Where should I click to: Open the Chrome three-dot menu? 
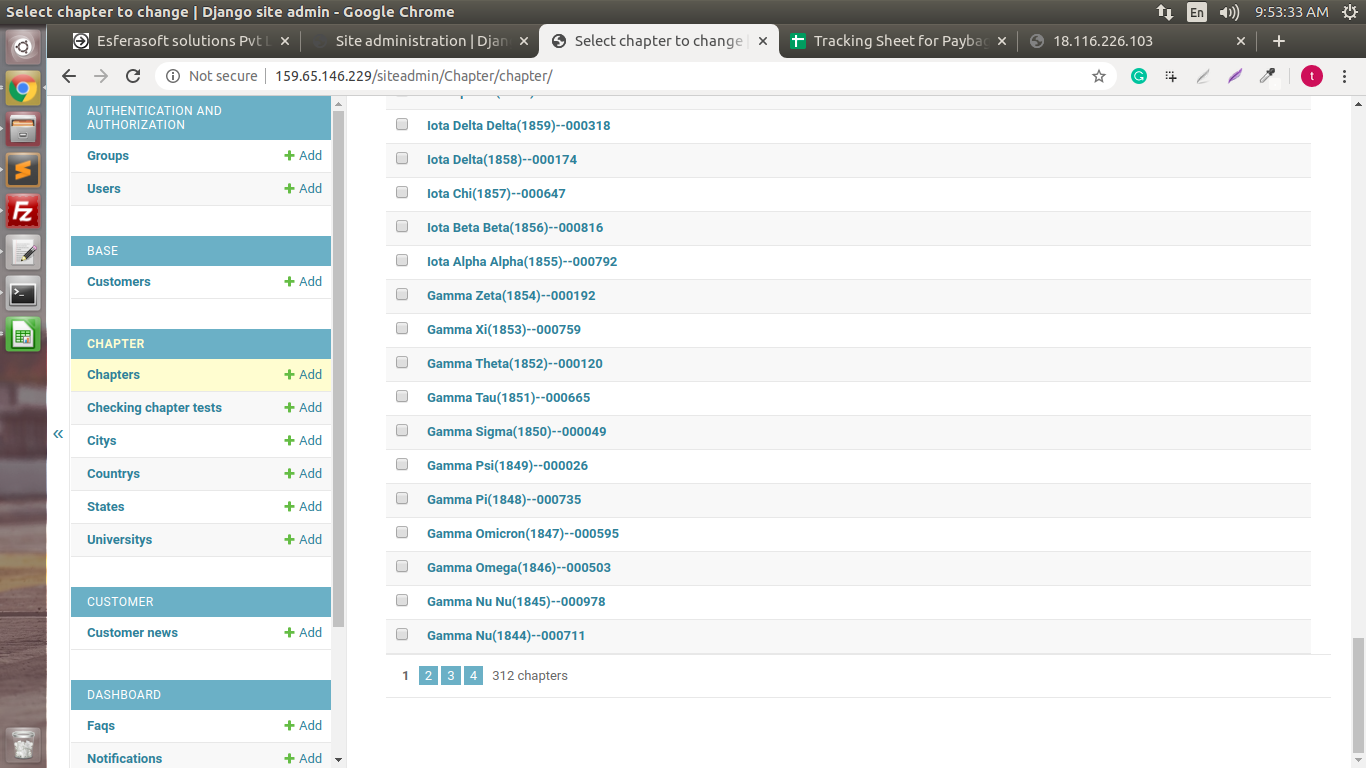click(x=1345, y=76)
